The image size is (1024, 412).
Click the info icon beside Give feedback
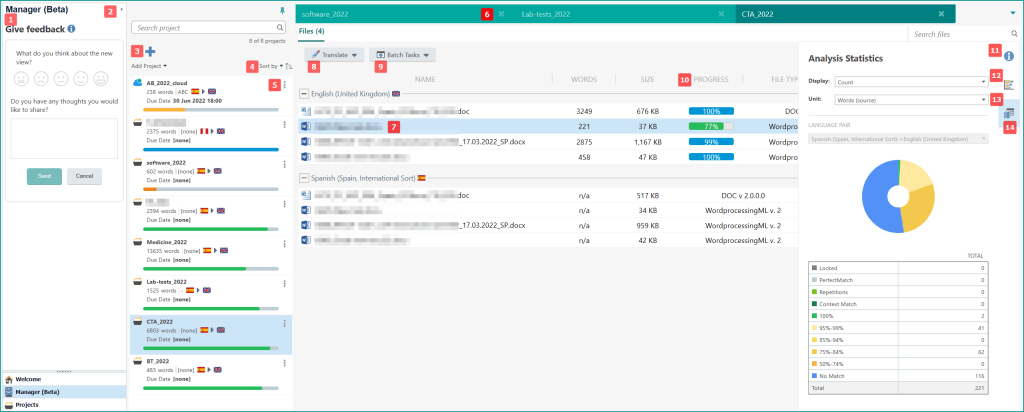71,29
